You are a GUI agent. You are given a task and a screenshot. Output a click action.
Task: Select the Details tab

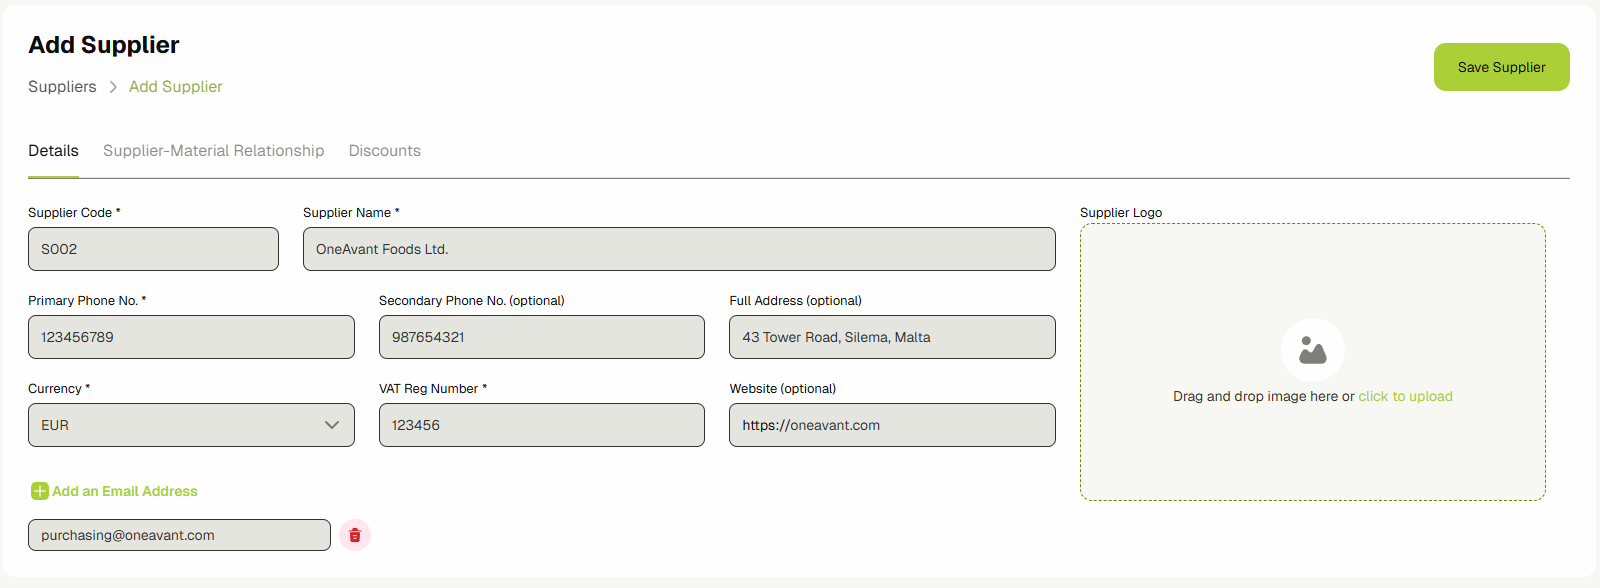[x=53, y=151]
